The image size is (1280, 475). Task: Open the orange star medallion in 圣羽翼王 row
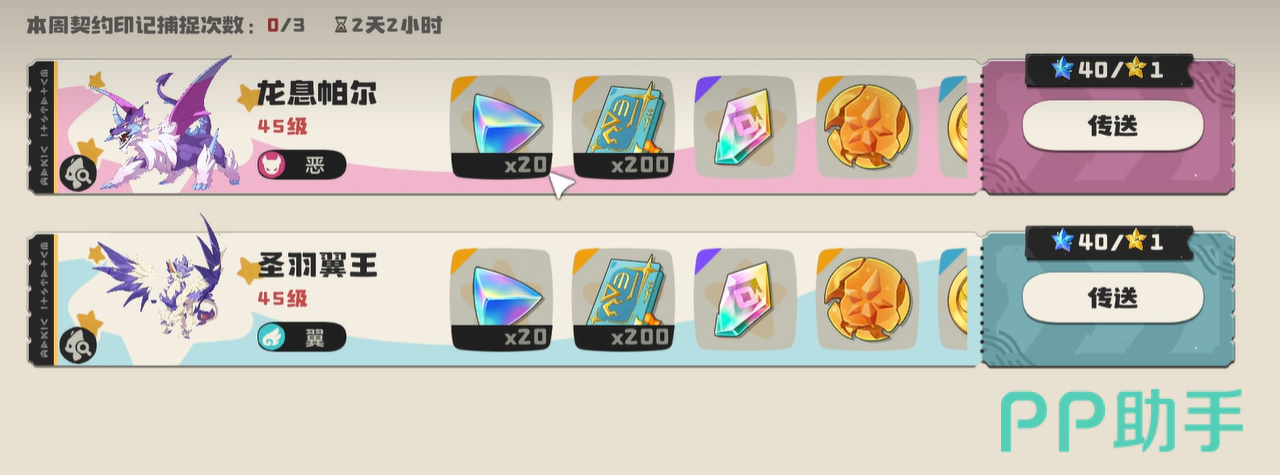[867, 299]
